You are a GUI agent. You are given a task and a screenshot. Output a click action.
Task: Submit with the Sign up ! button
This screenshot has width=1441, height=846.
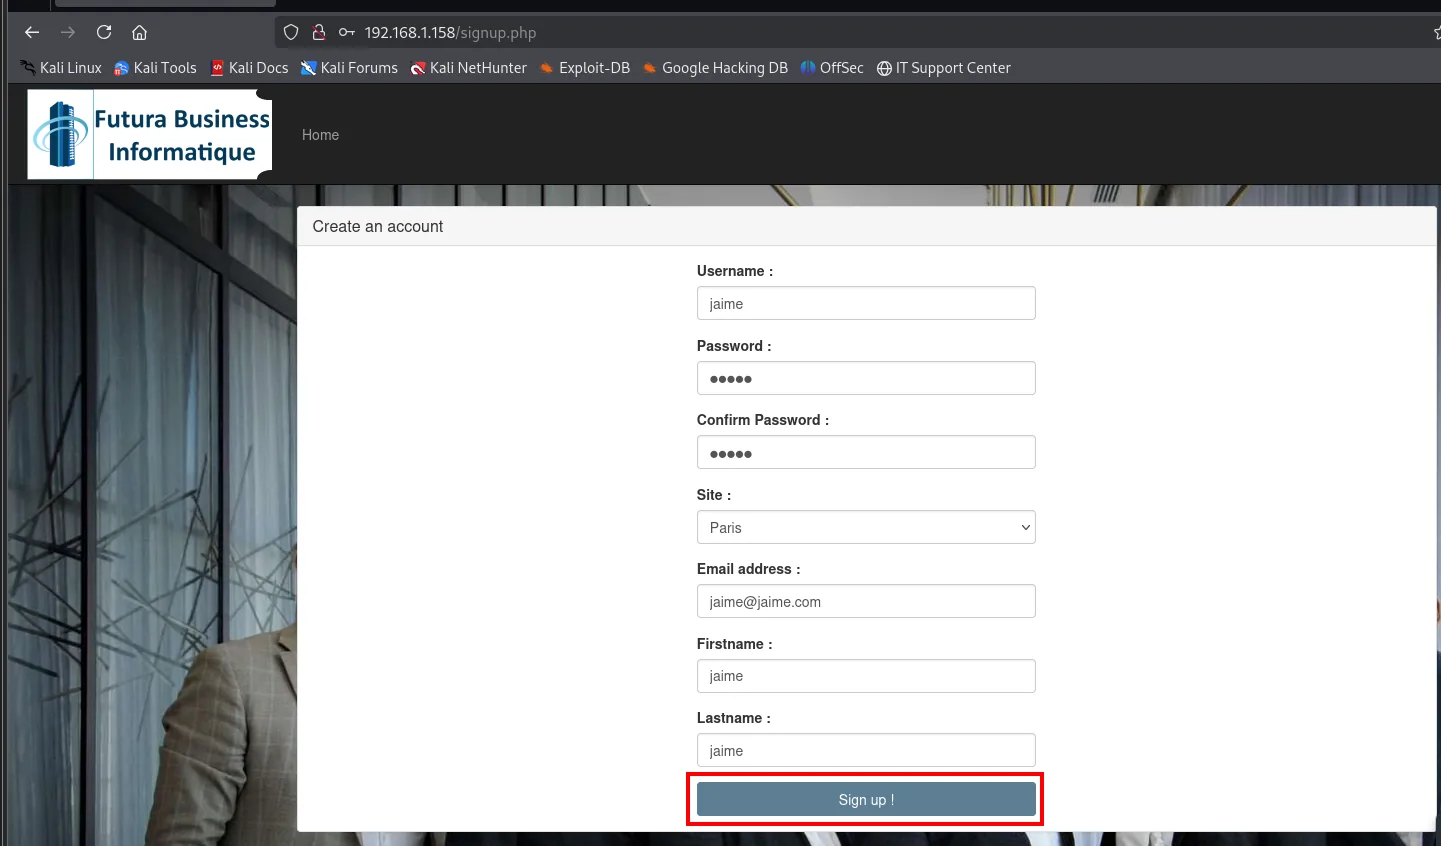(866, 799)
